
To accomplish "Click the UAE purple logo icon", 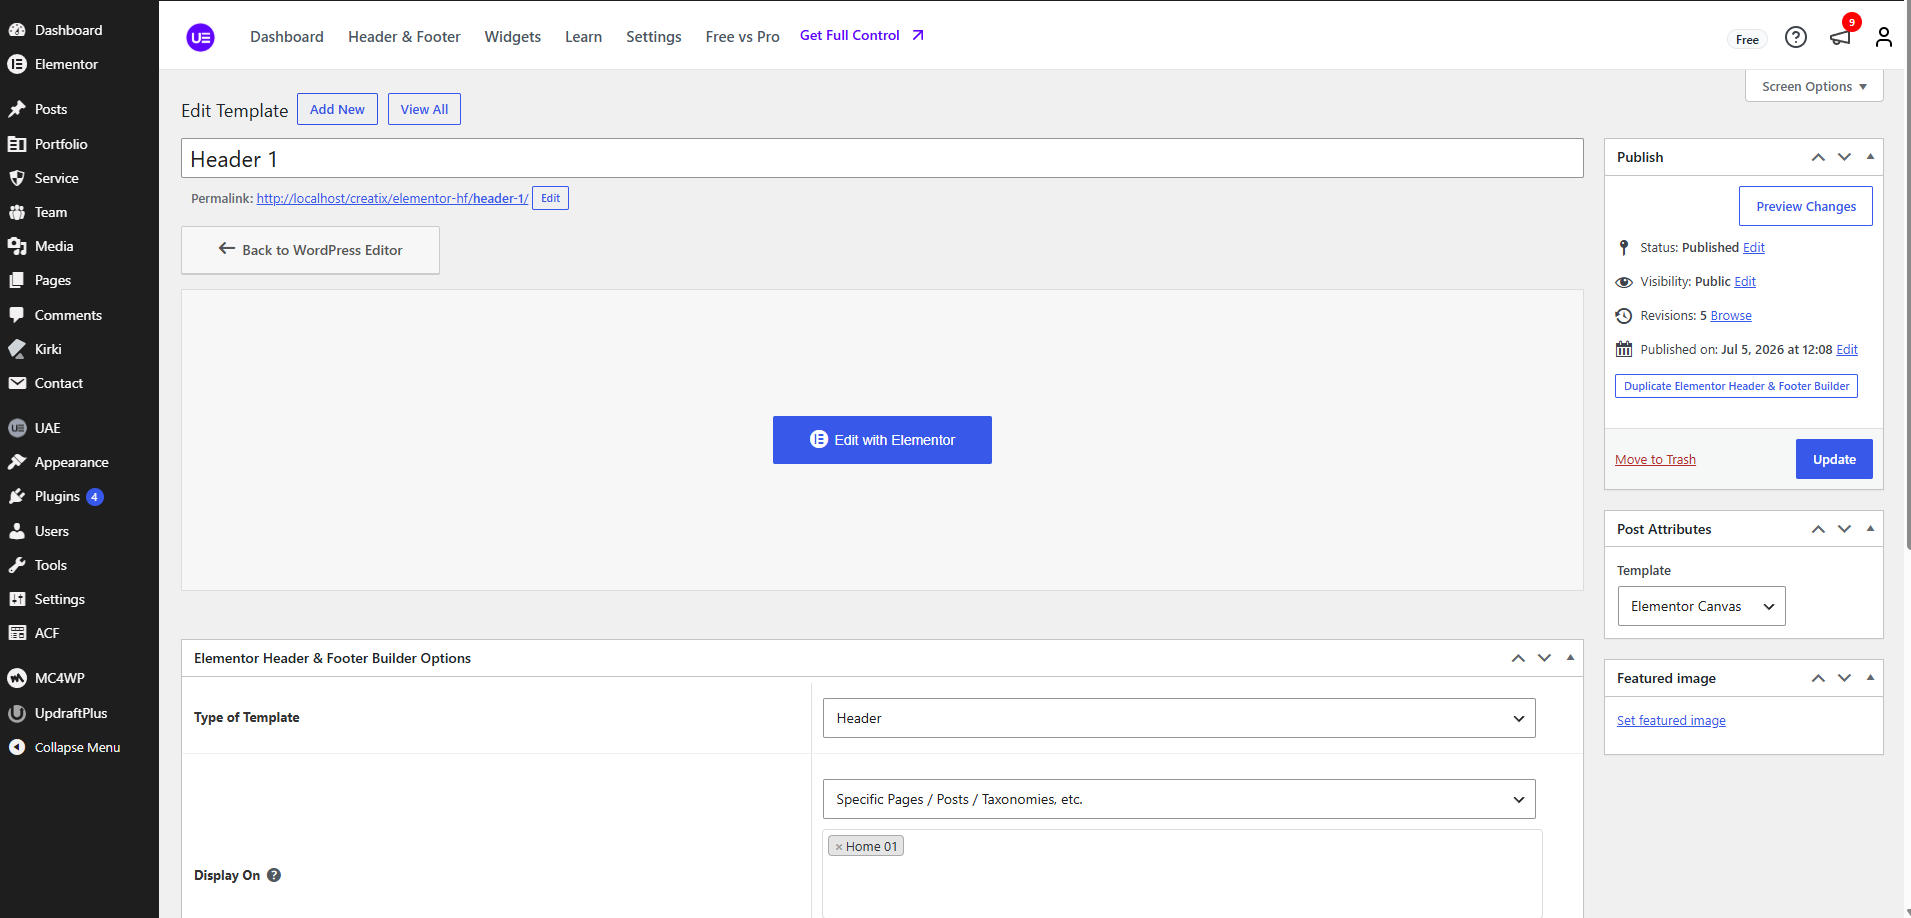I will (x=200, y=38).
